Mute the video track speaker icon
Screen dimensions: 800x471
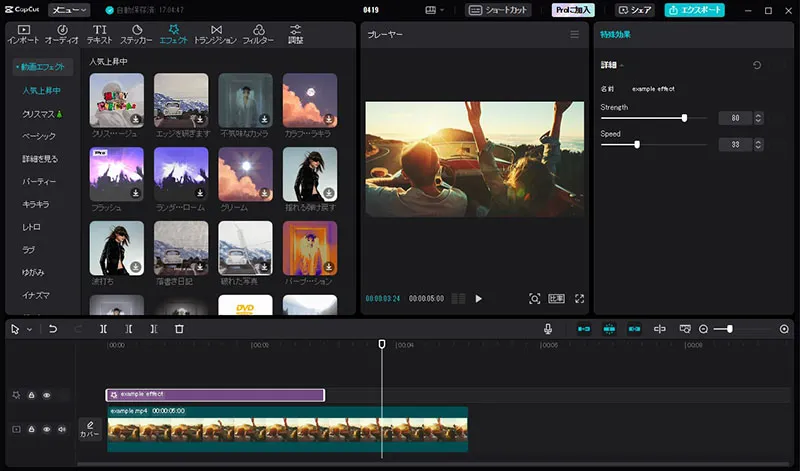61,429
